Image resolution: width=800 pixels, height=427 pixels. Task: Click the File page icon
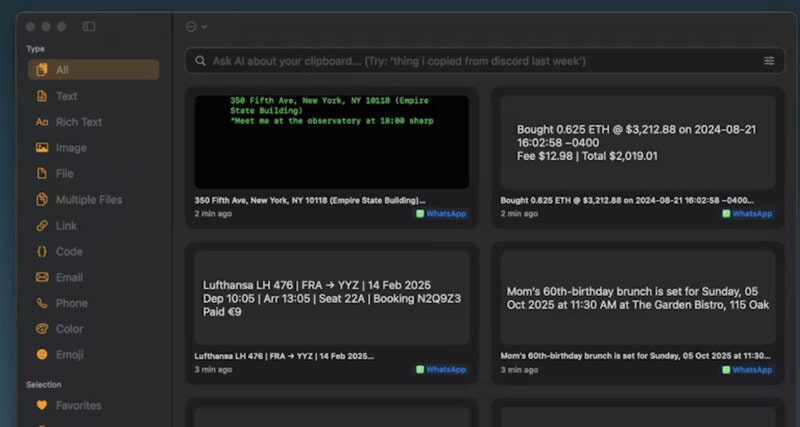(x=42, y=174)
